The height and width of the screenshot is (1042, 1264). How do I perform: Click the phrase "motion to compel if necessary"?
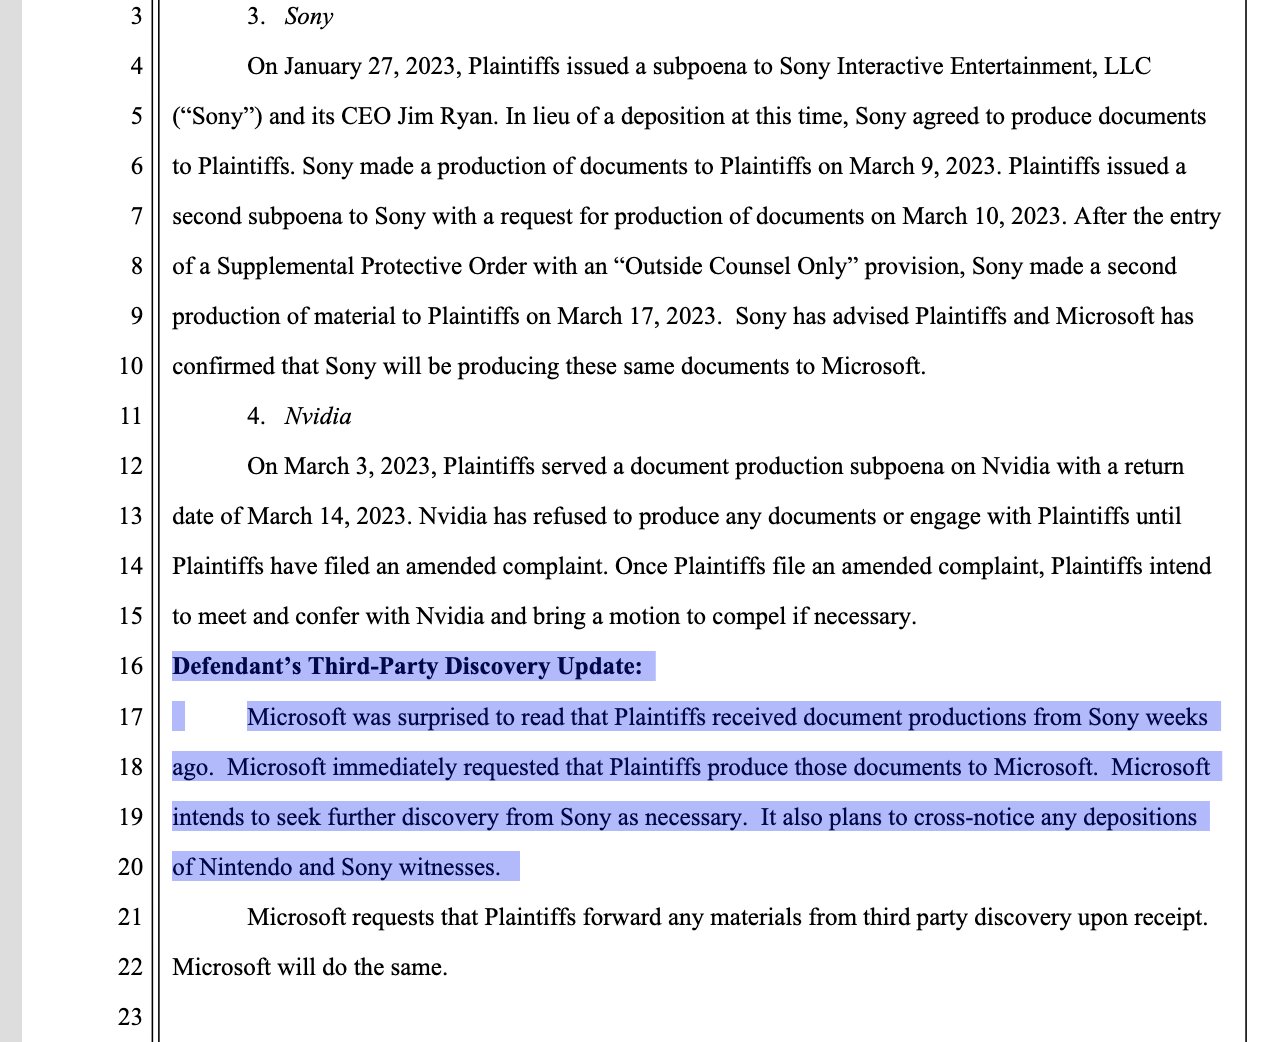point(763,617)
